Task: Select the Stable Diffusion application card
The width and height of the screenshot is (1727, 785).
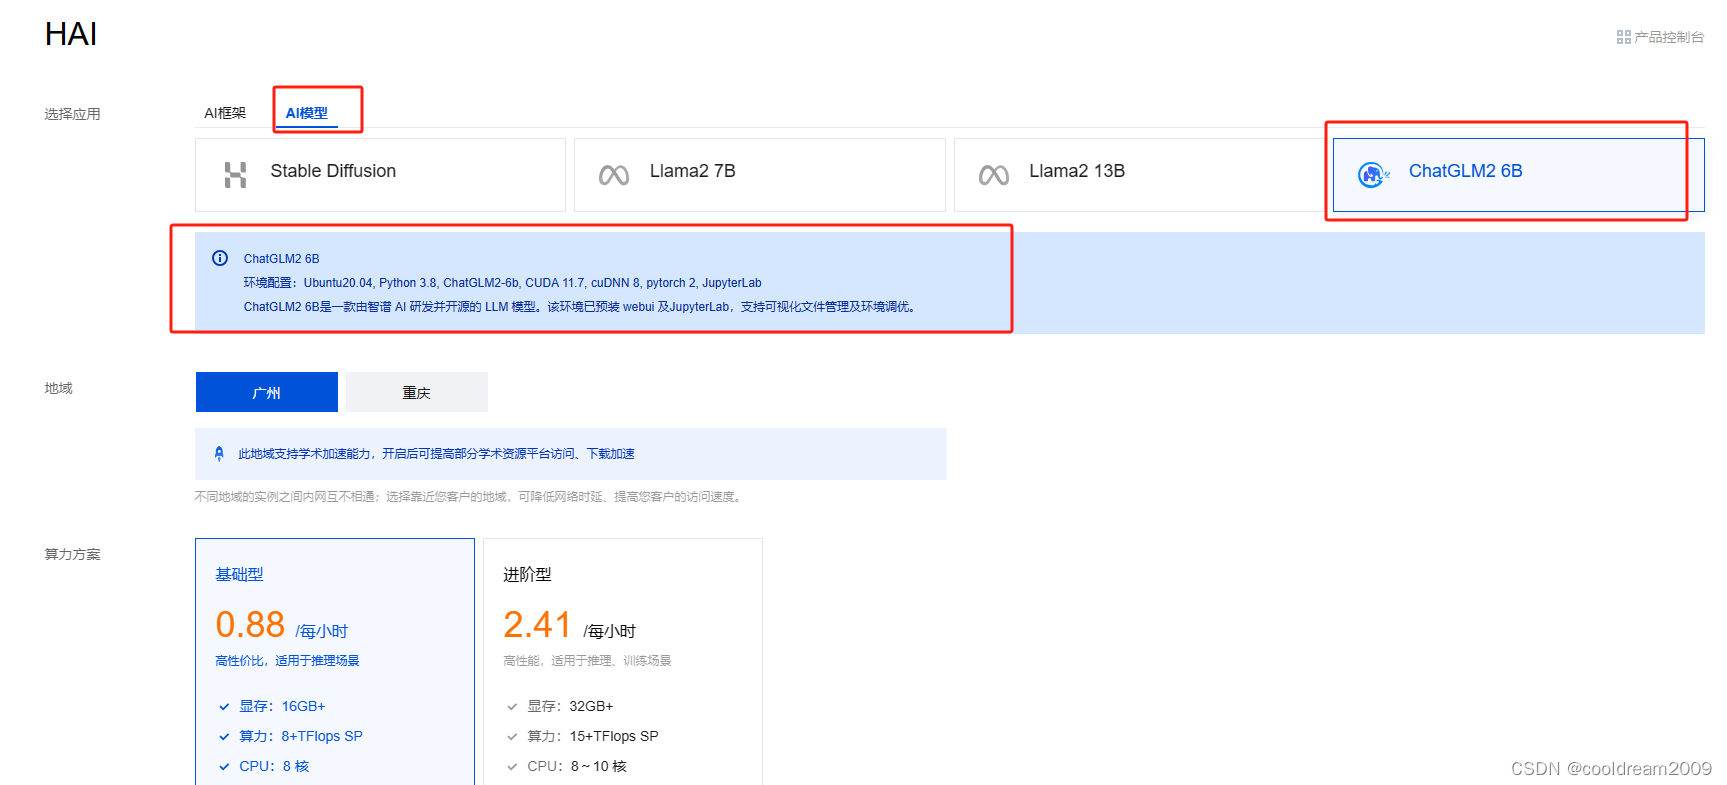Action: click(380, 175)
